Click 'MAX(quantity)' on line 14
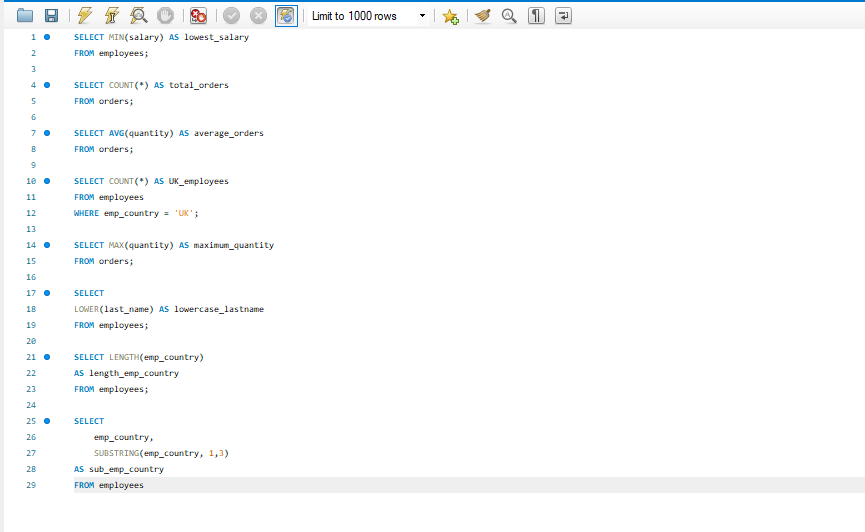The height and width of the screenshot is (532, 865). click(x=141, y=245)
